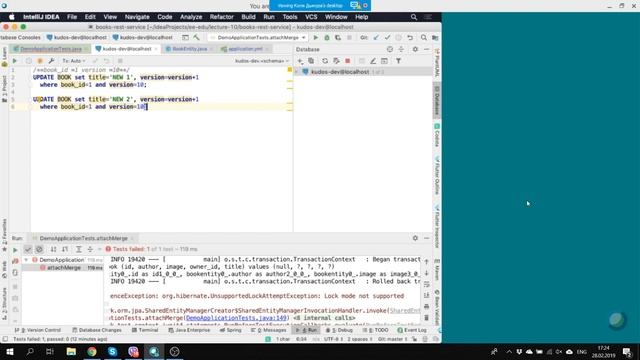Open console settings wrench icon
The width and height of the screenshot is (640, 360).
click(x=51, y=61)
